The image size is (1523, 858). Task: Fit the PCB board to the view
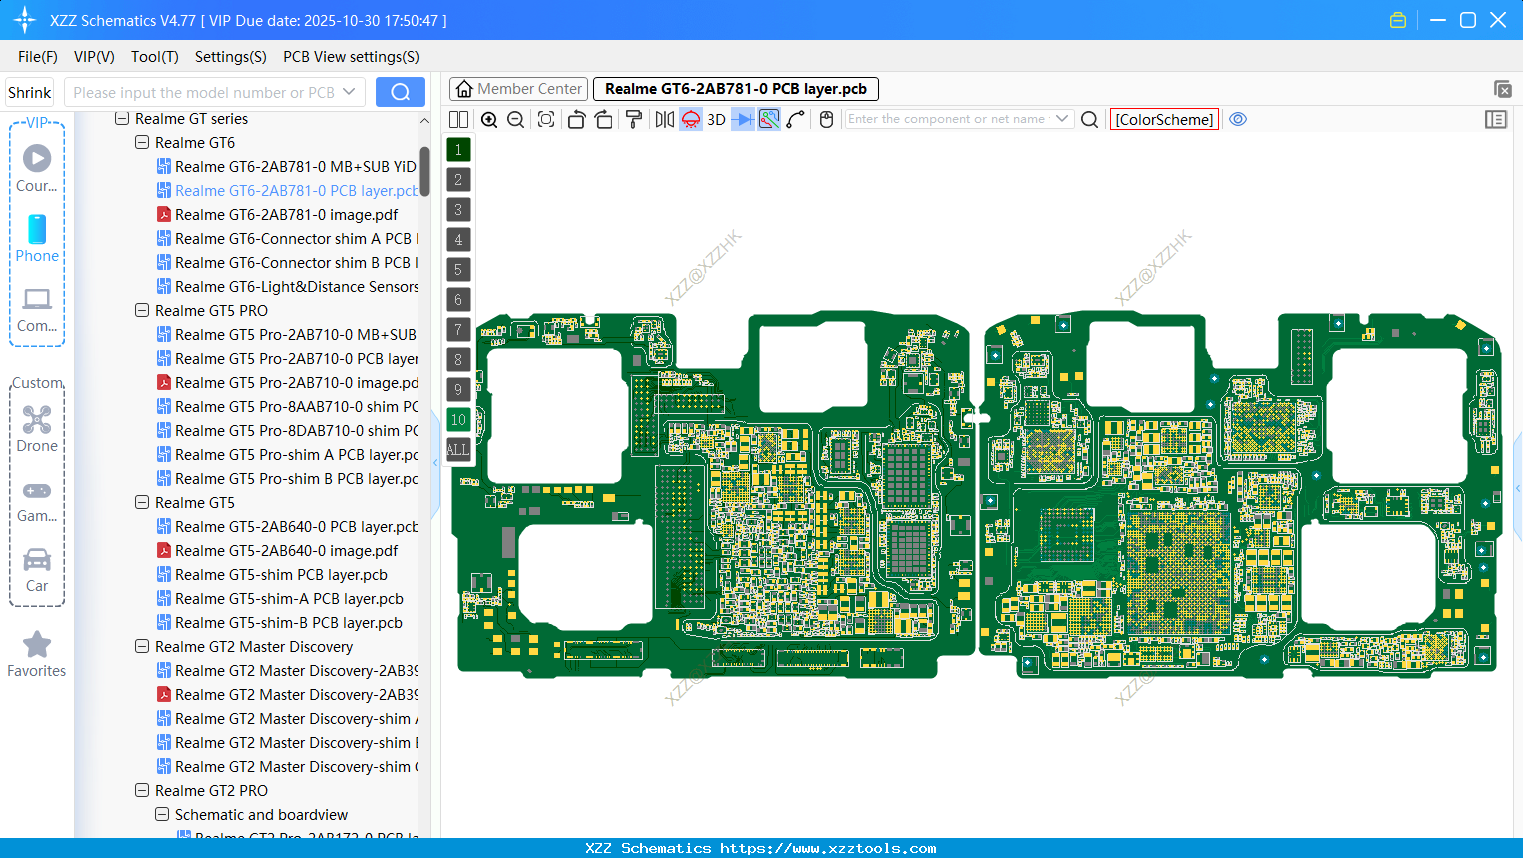(x=546, y=120)
